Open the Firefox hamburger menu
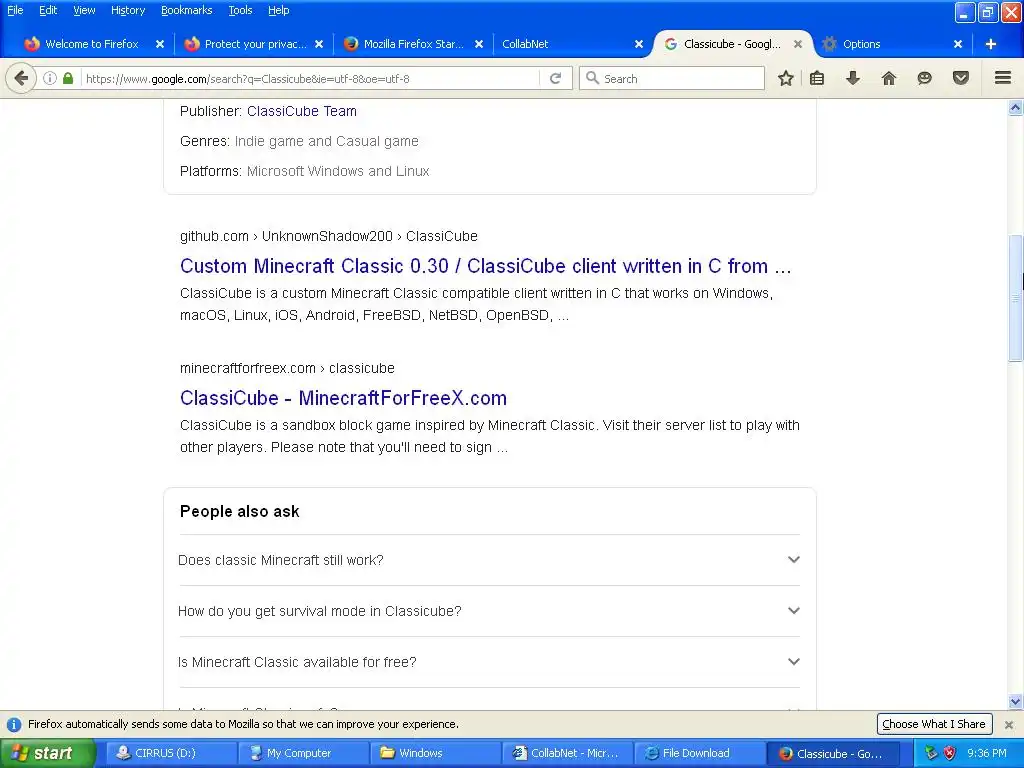Viewport: 1024px width, 768px height. (x=1003, y=78)
